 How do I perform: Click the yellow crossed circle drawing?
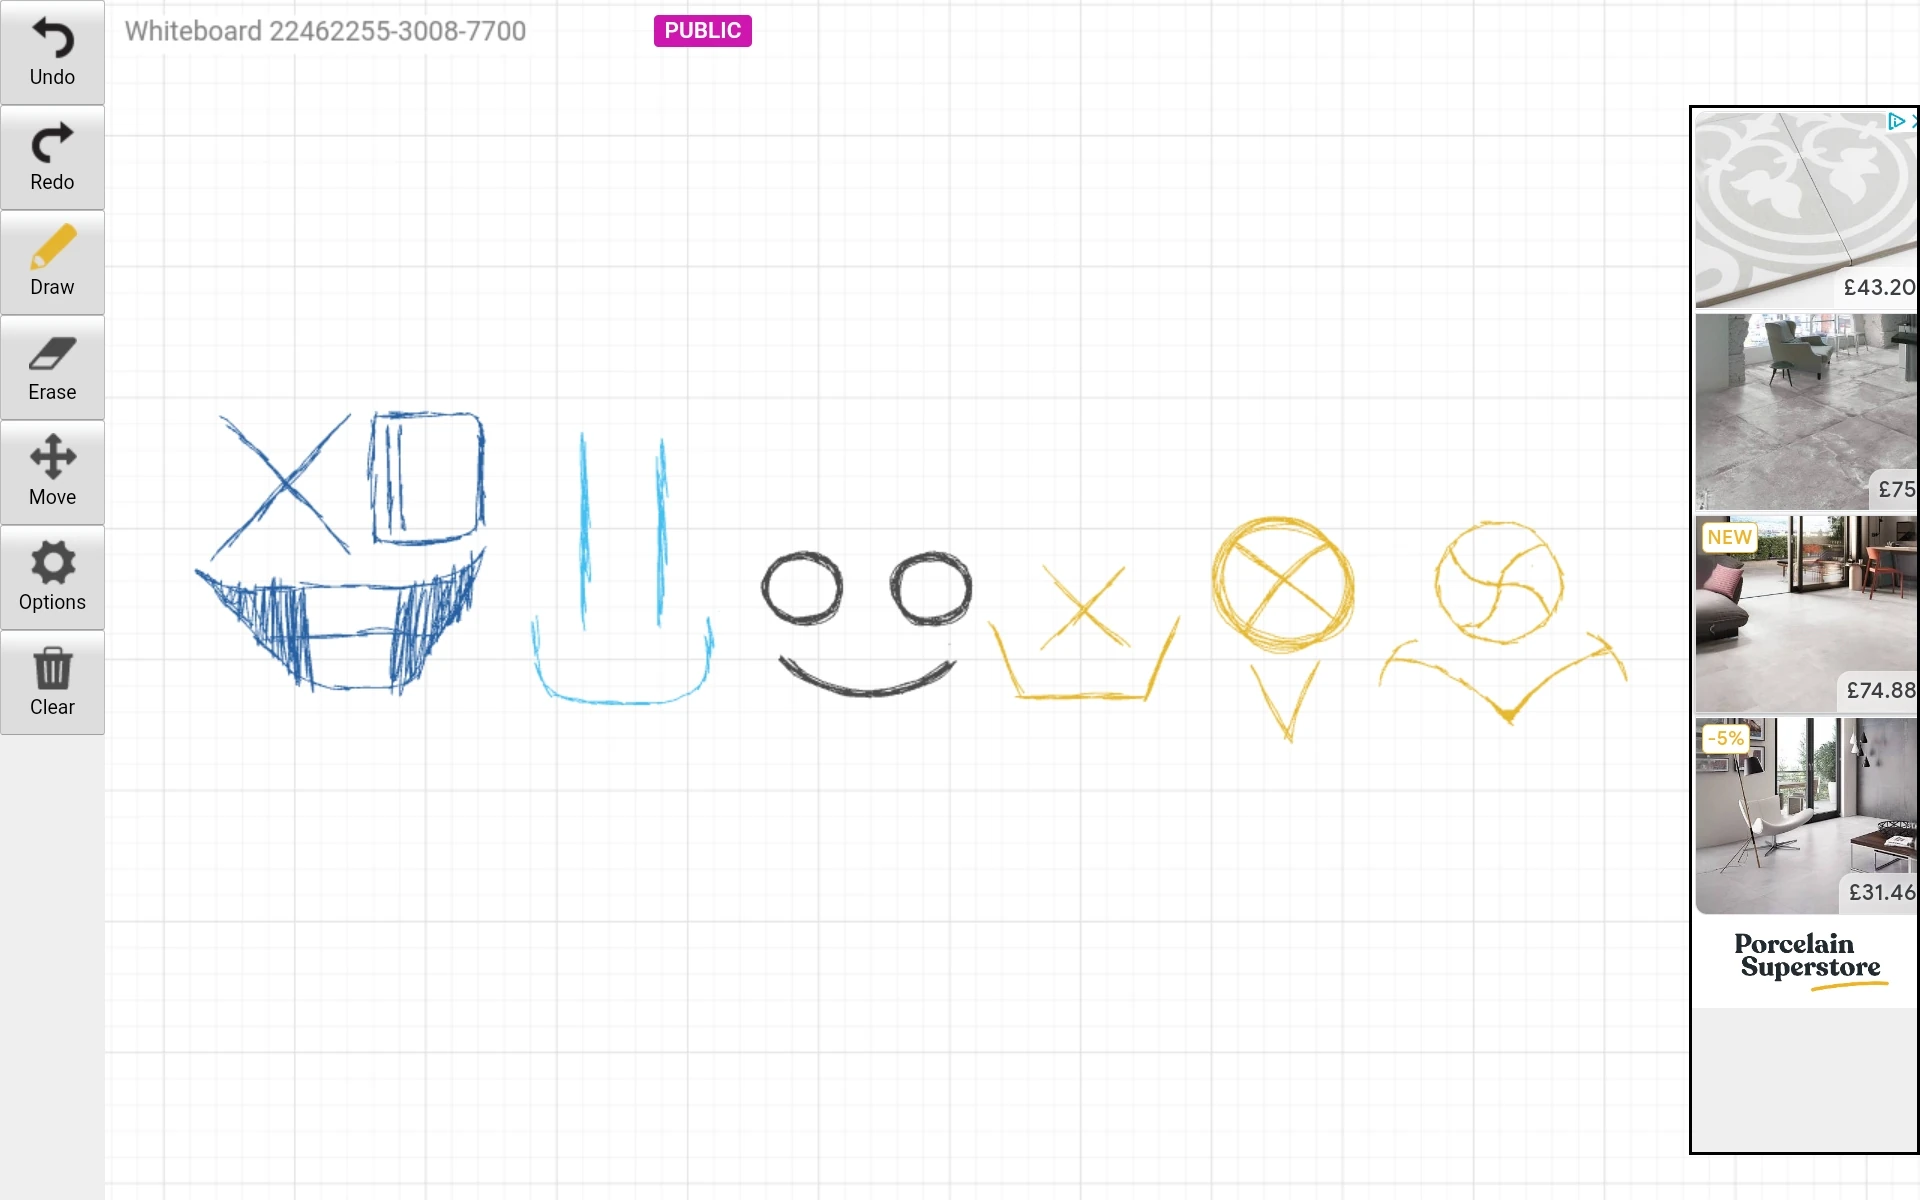coord(1283,582)
